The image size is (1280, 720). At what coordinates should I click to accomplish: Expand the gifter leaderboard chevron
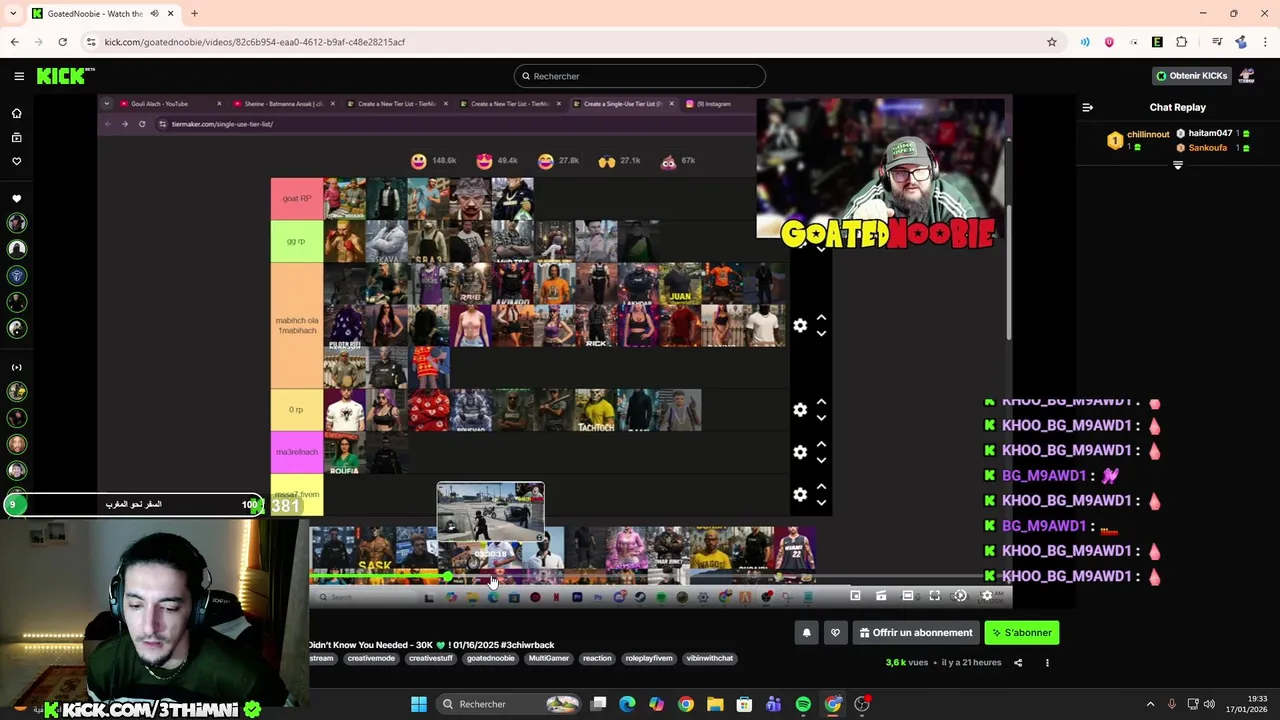[x=1177, y=166]
